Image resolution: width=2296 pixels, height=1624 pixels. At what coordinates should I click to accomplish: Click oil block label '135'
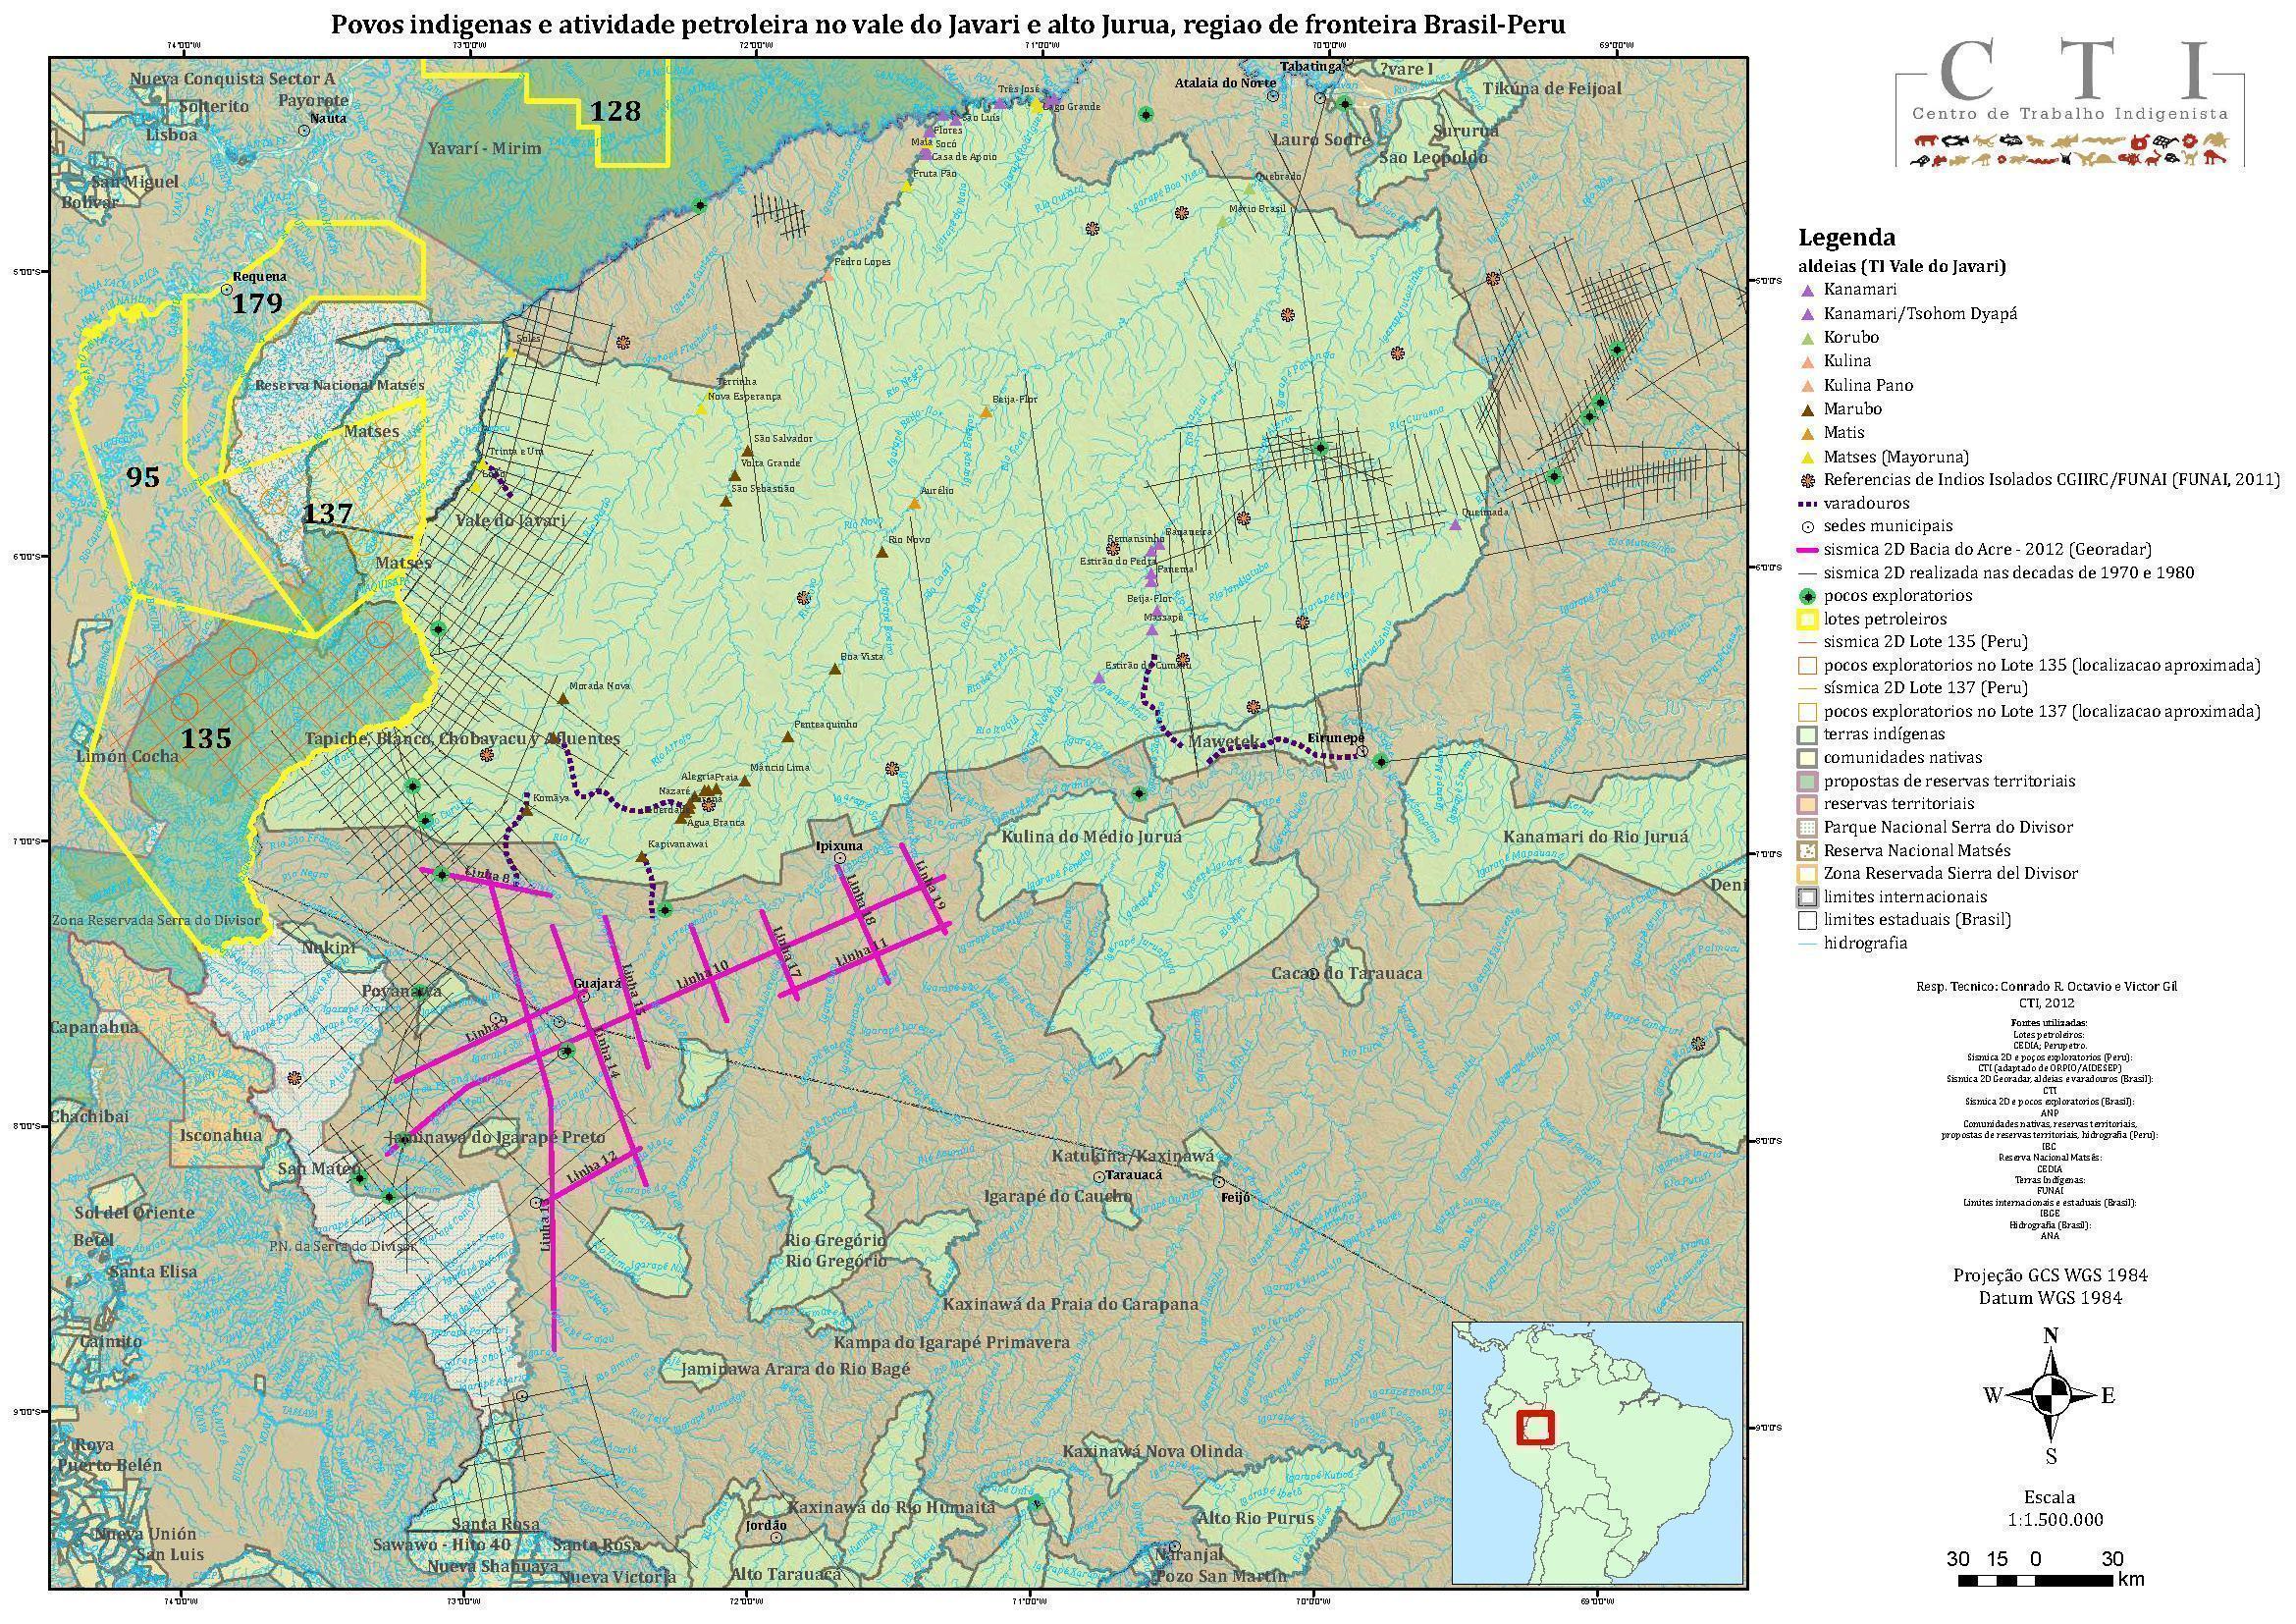point(206,739)
